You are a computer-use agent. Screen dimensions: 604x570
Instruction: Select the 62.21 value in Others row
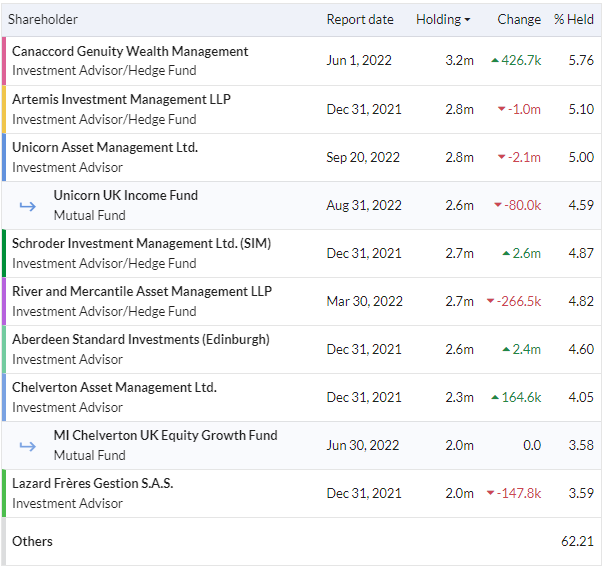click(577, 541)
